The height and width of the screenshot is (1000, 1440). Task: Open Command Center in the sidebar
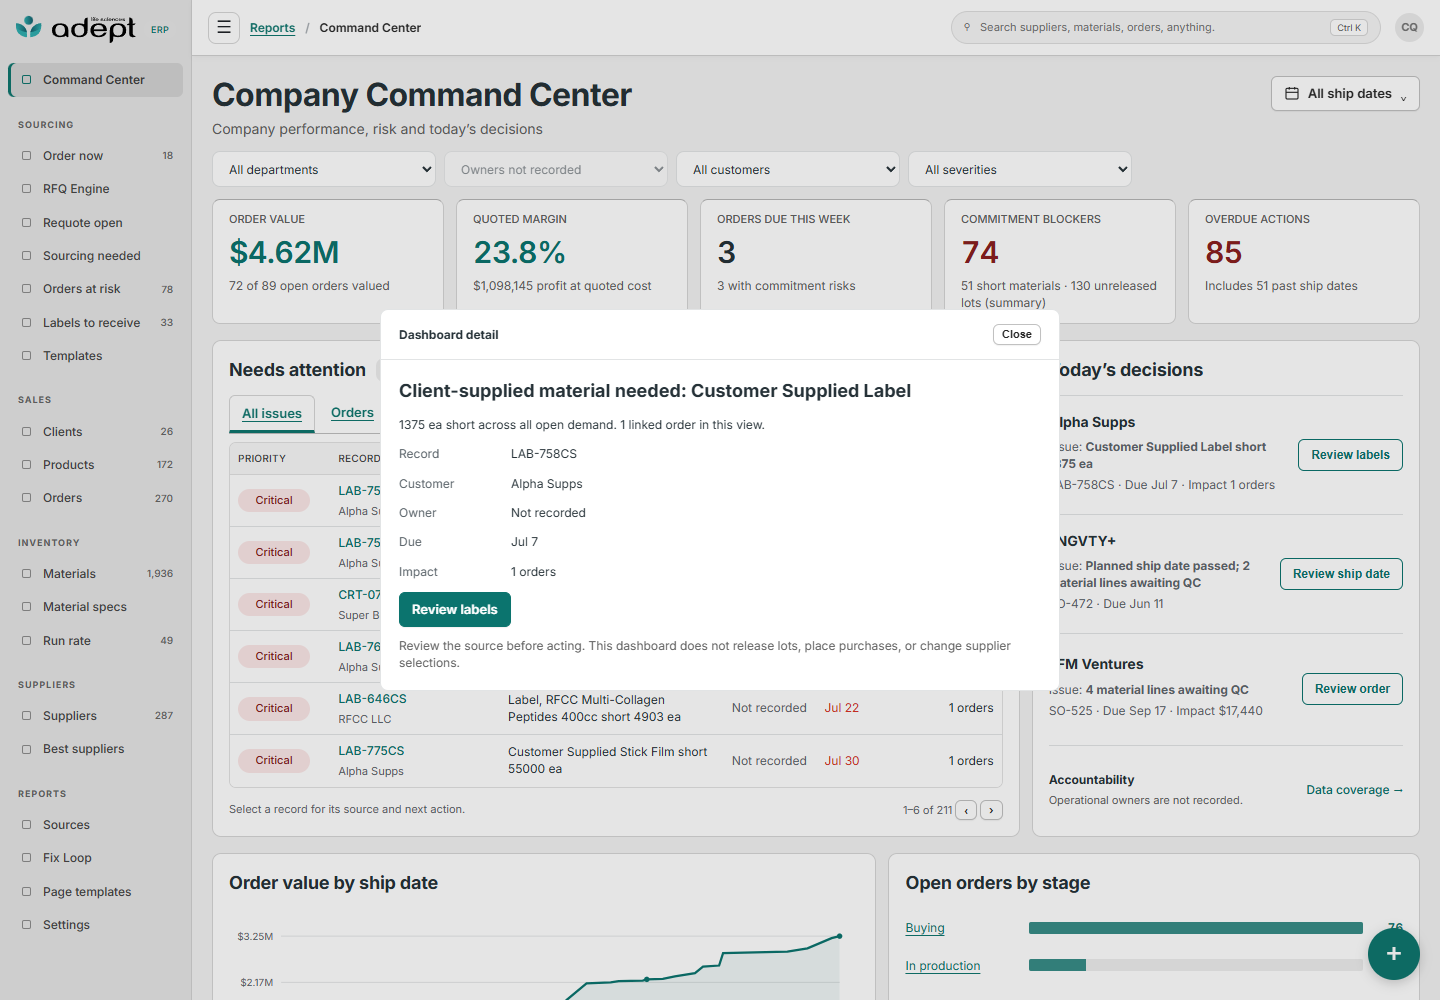click(x=96, y=80)
